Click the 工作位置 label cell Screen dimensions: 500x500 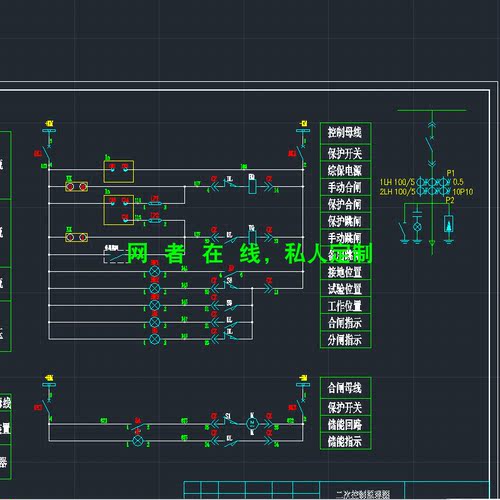click(346, 306)
